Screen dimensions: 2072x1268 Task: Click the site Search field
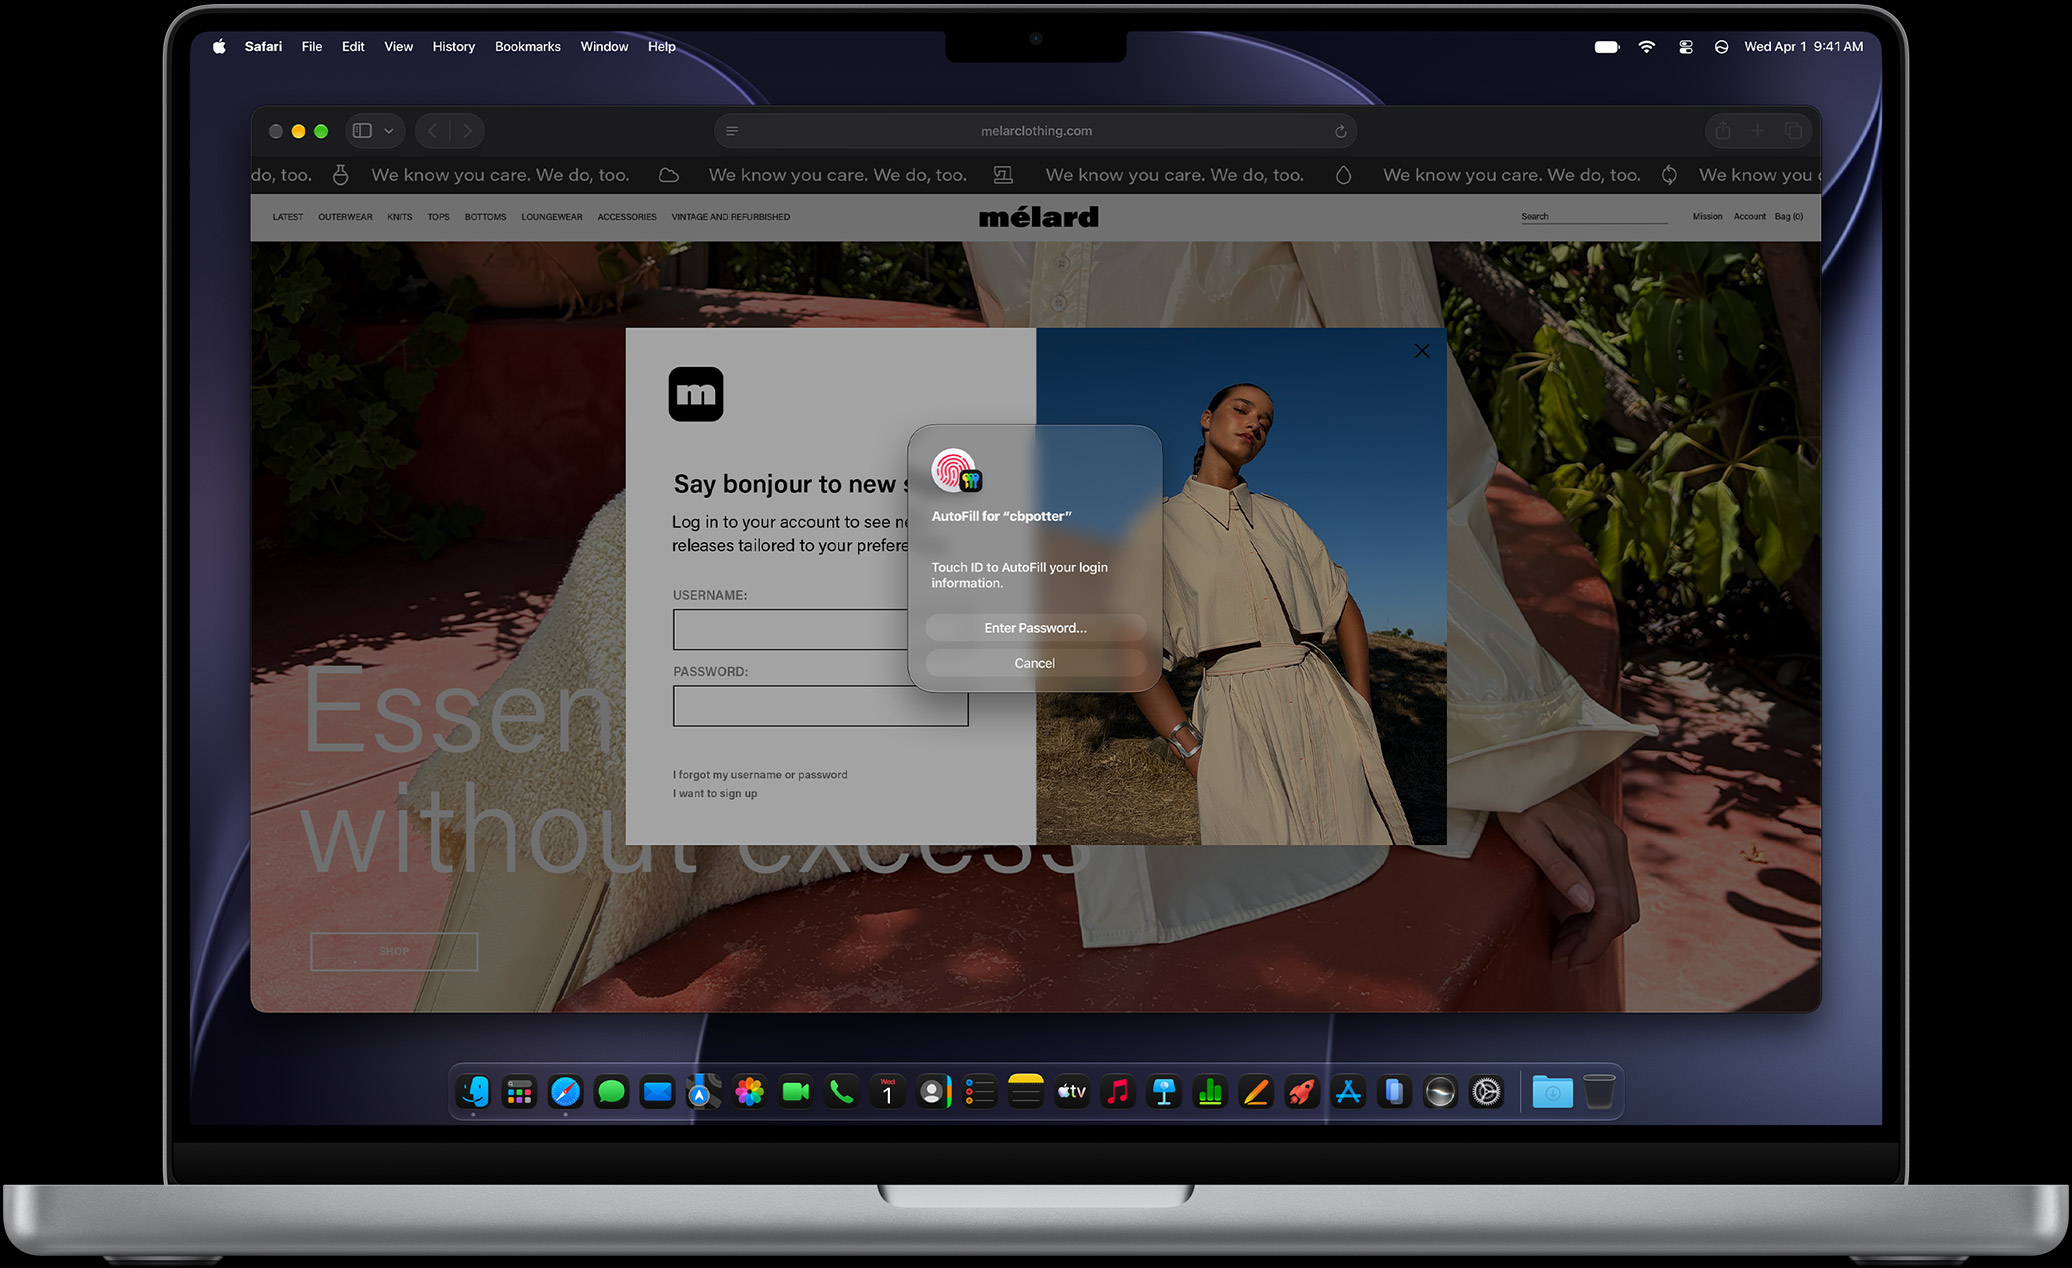click(x=1594, y=216)
